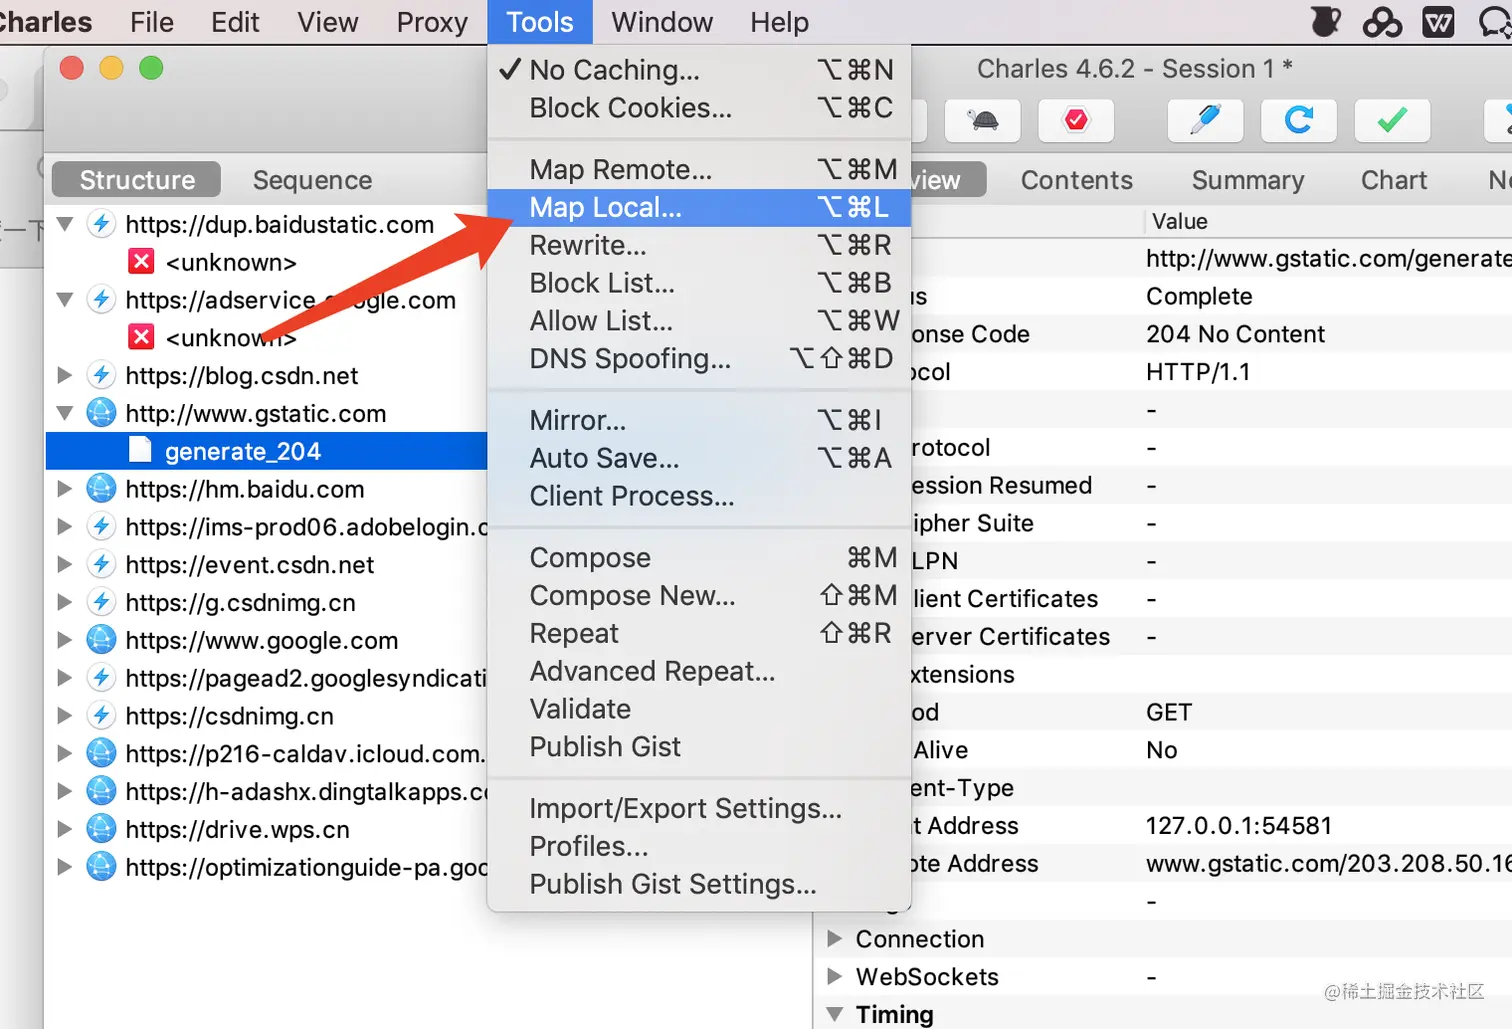This screenshot has width=1512, height=1029.
Task: Open the Charles jug icon in macOS menu bar
Action: tap(1326, 21)
